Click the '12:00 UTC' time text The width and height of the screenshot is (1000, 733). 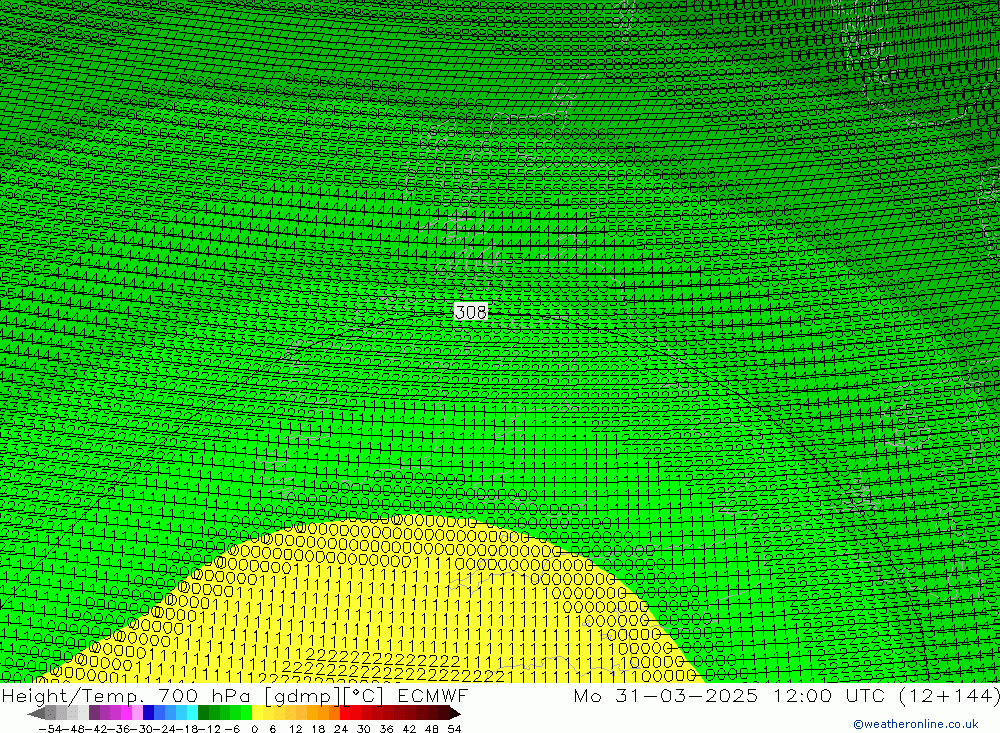coord(830,695)
